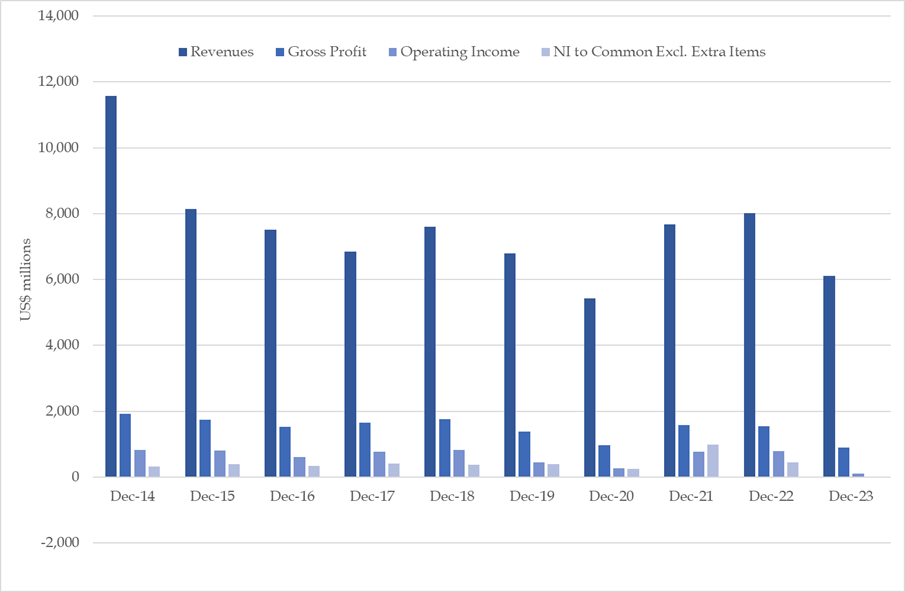
Task: Click the Revenues bar for Dec-23
Action: tap(827, 380)
